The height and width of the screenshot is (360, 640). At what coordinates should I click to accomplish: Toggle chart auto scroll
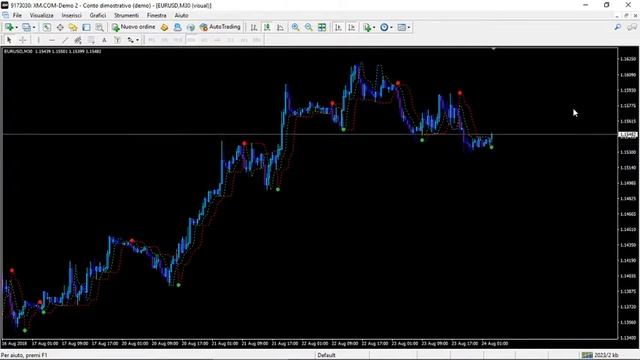pos(338,27)
